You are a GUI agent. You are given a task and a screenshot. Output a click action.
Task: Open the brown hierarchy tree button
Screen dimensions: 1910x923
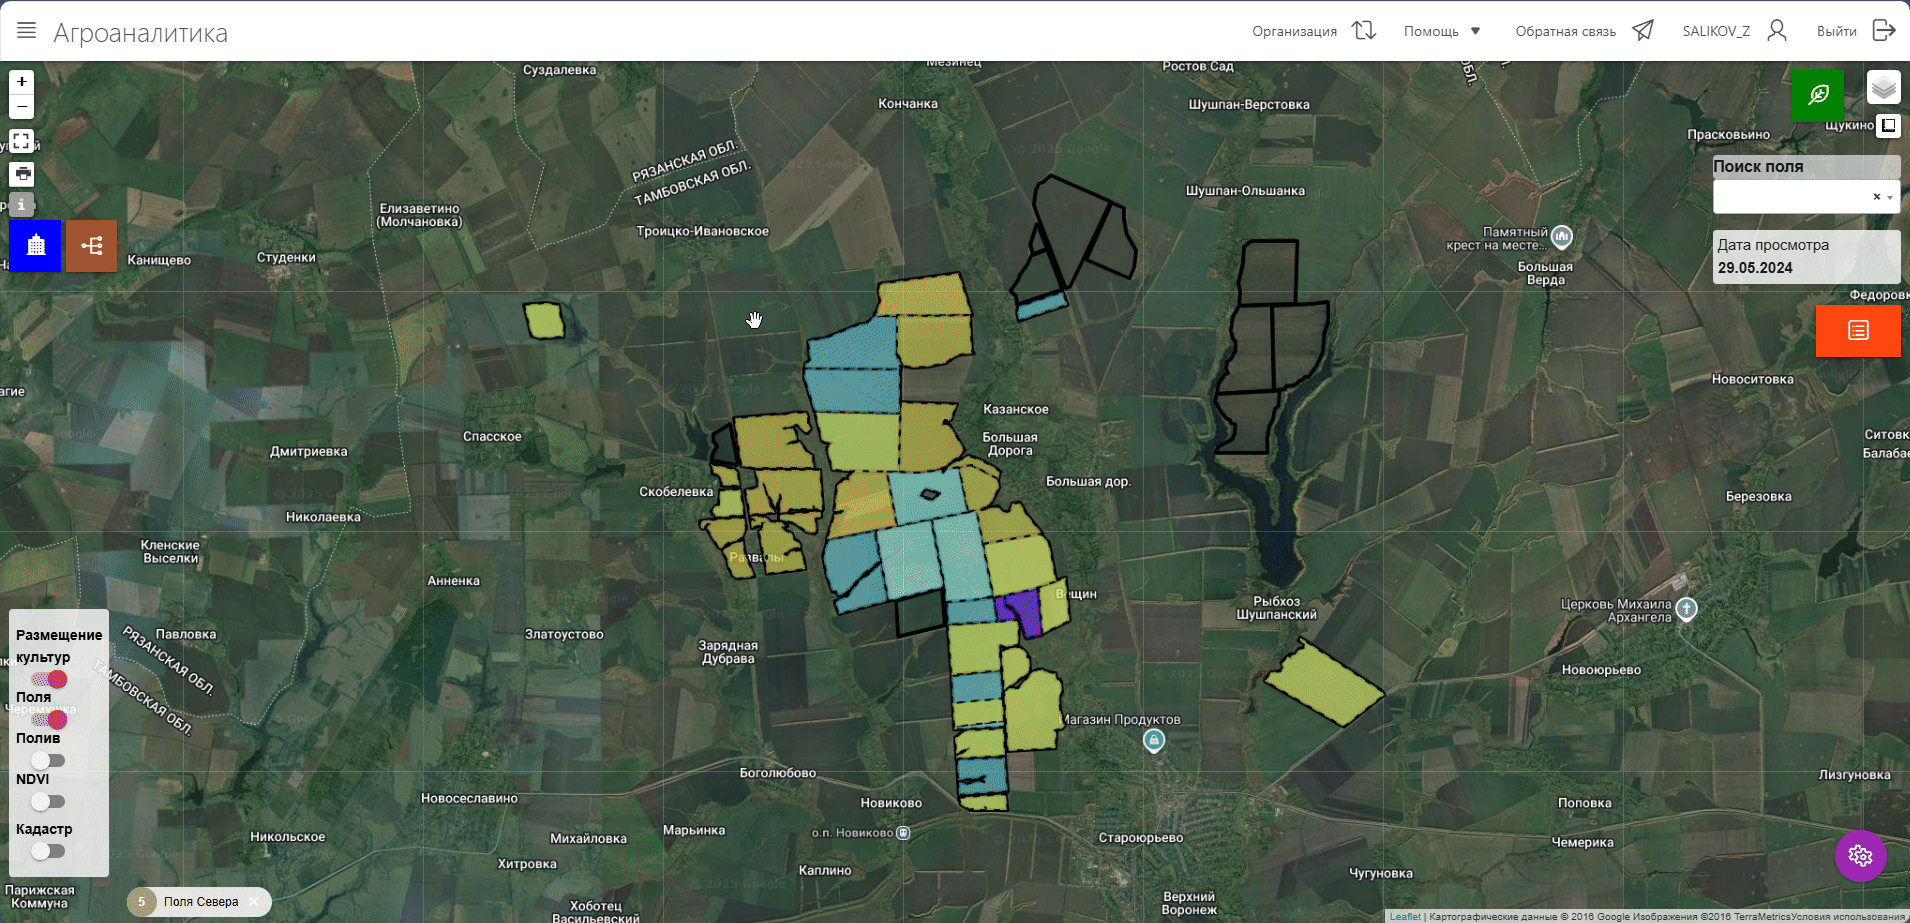coord(92,246)
